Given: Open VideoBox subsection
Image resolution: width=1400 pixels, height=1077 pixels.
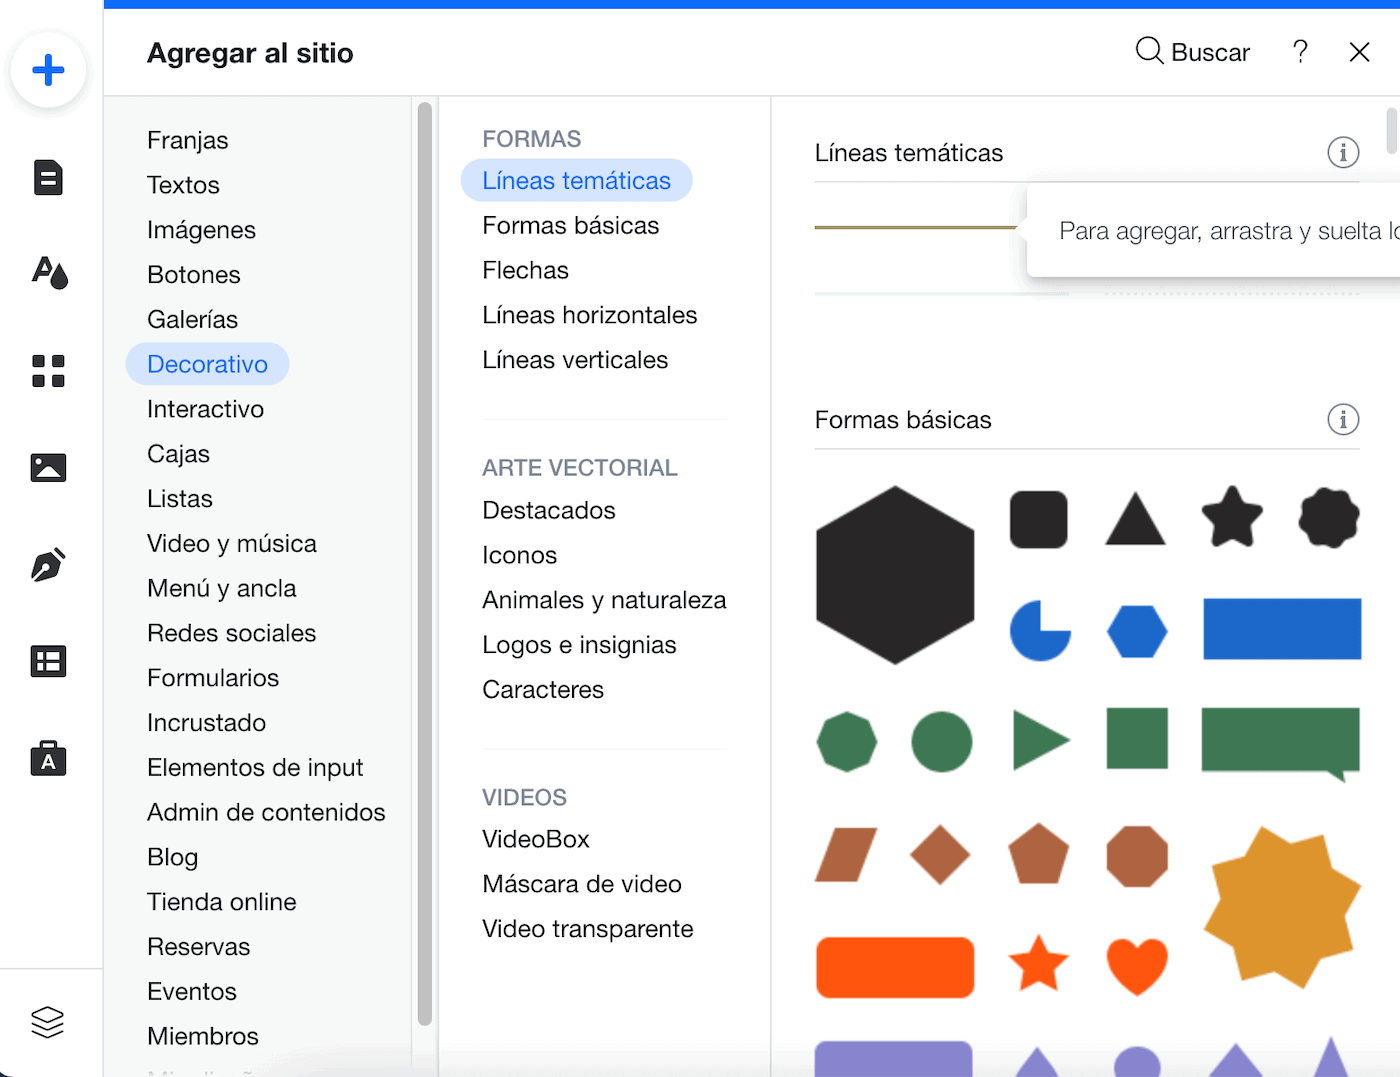Looking at the screenshot, I should pos(535,839).
